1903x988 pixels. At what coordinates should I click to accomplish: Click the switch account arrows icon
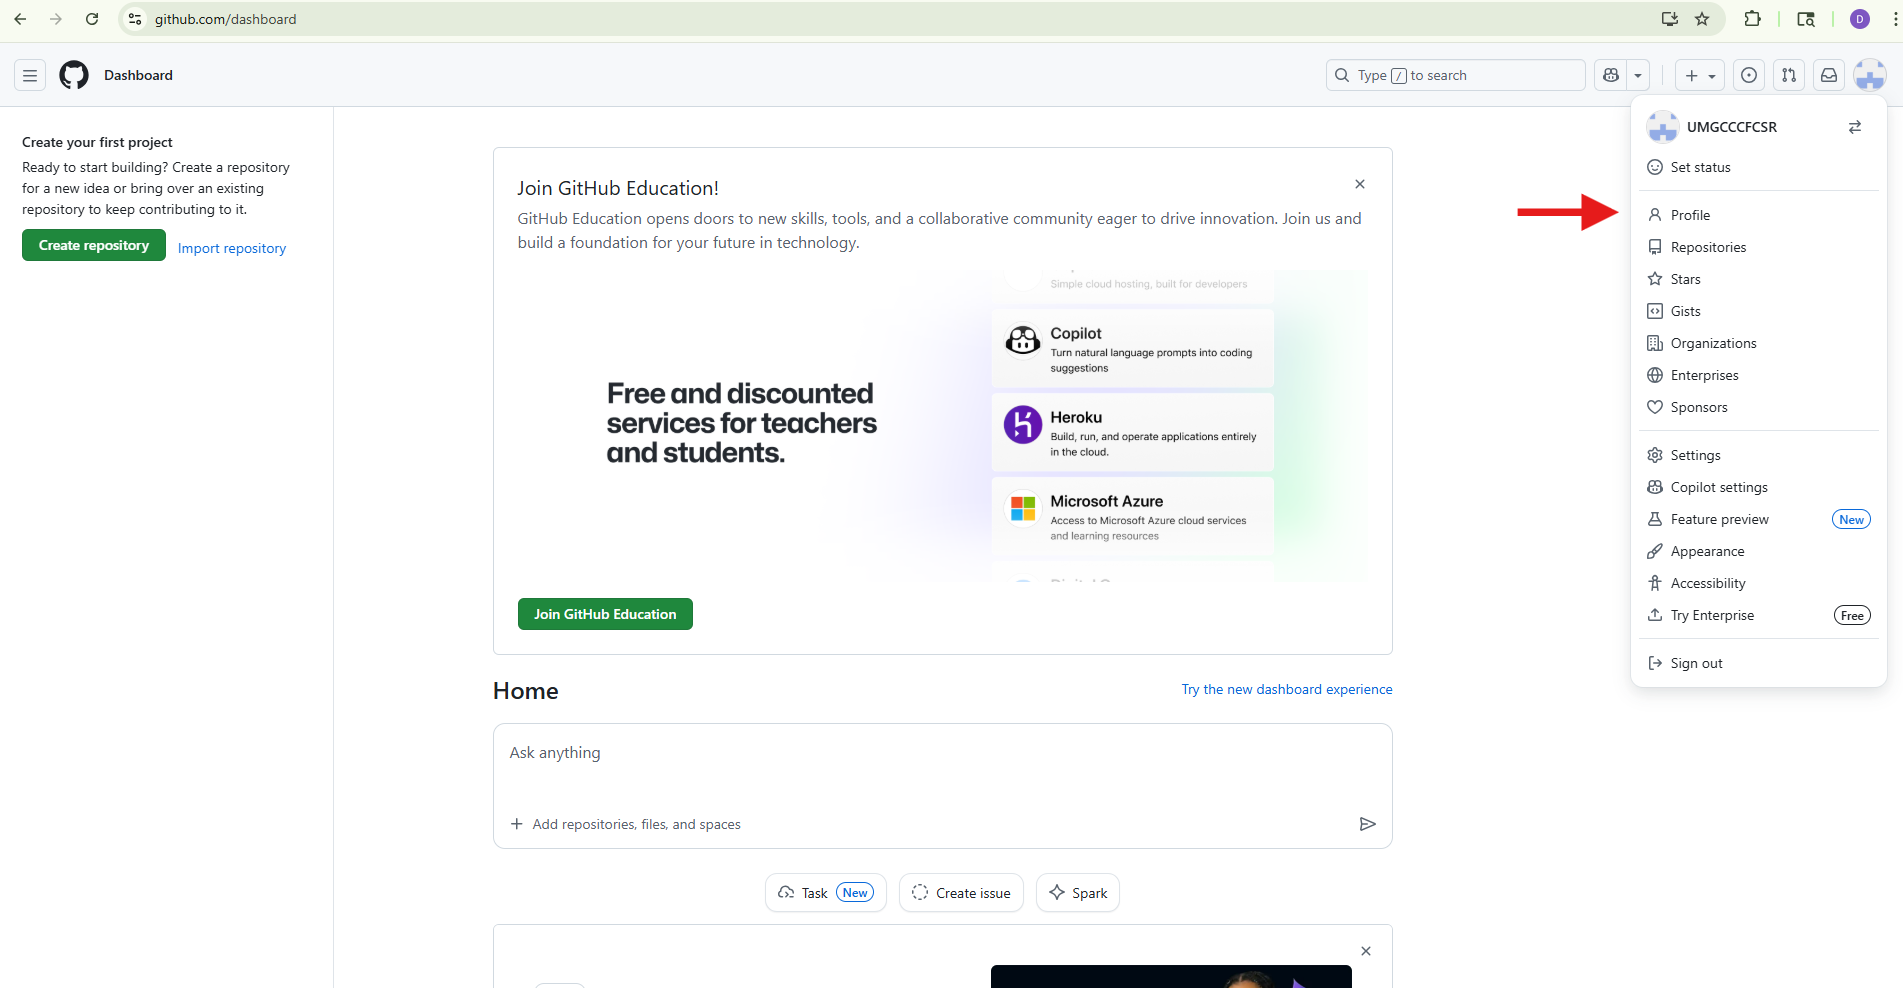[x=1854, y=127]
